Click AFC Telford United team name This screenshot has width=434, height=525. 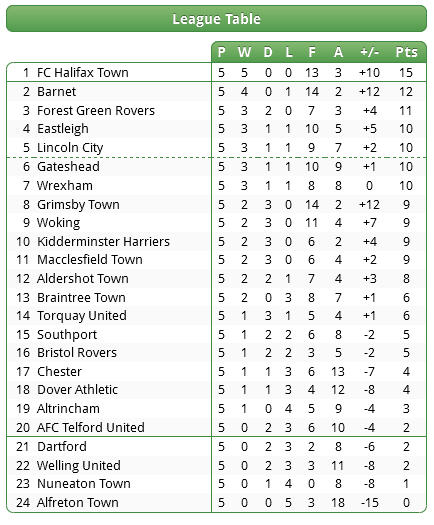pyautogui.click(x=91, y=428)
